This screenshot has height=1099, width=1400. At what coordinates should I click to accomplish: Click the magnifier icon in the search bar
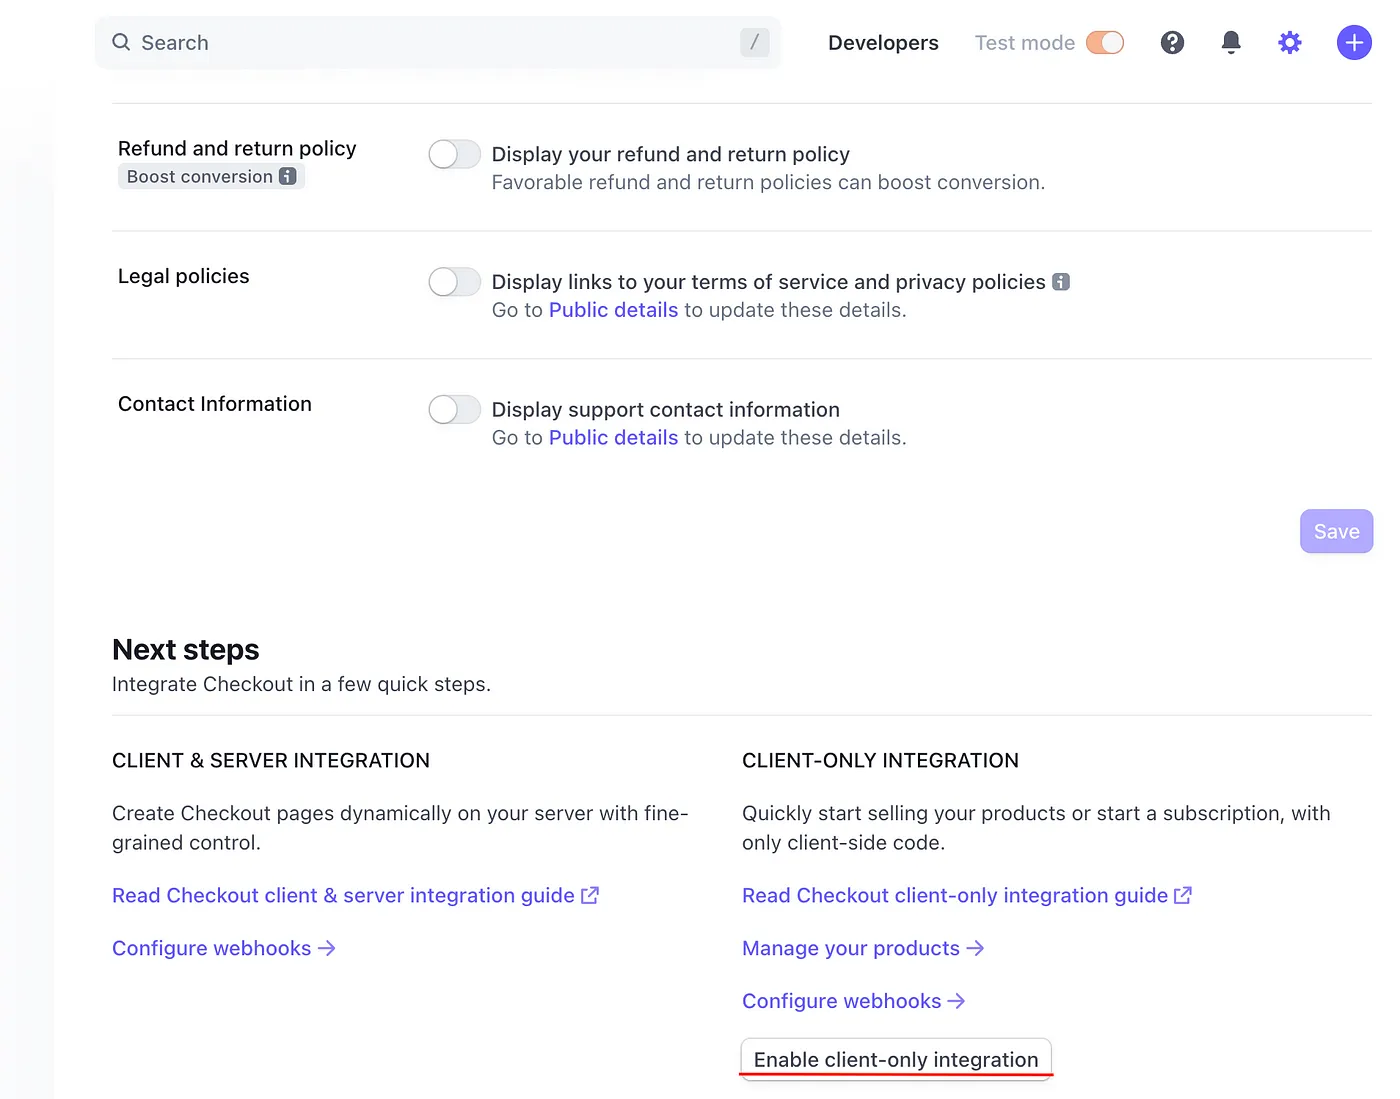point(121,42)
